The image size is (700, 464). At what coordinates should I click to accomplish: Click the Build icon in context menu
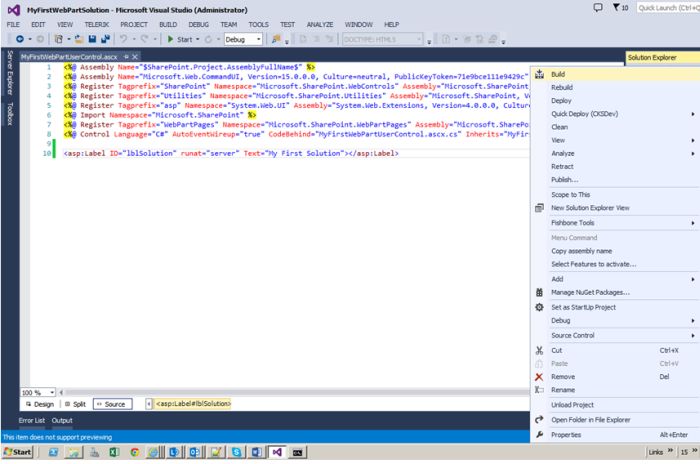coord(540,73)
